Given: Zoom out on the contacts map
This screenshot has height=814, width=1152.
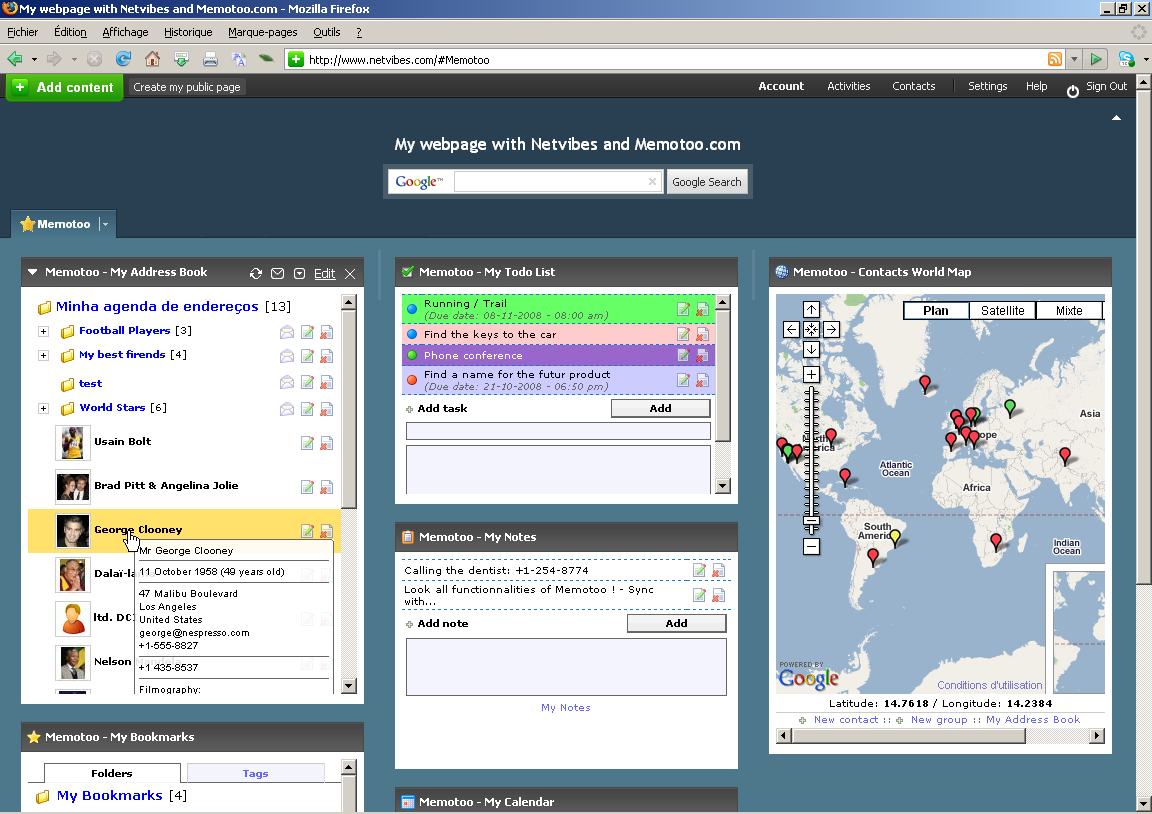Looking at the screenshot, I should (811, 547).
